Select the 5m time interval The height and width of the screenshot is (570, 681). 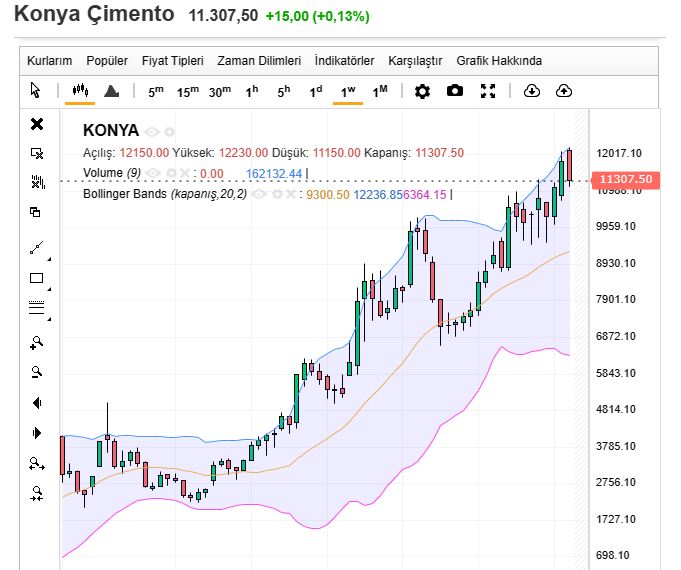point(156,91)
